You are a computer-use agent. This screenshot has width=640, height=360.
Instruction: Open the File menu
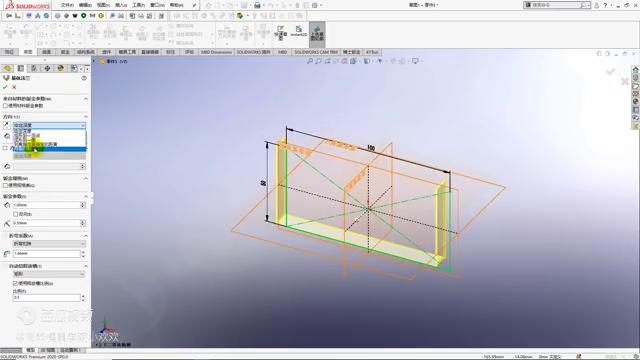(x=67, y=5)
